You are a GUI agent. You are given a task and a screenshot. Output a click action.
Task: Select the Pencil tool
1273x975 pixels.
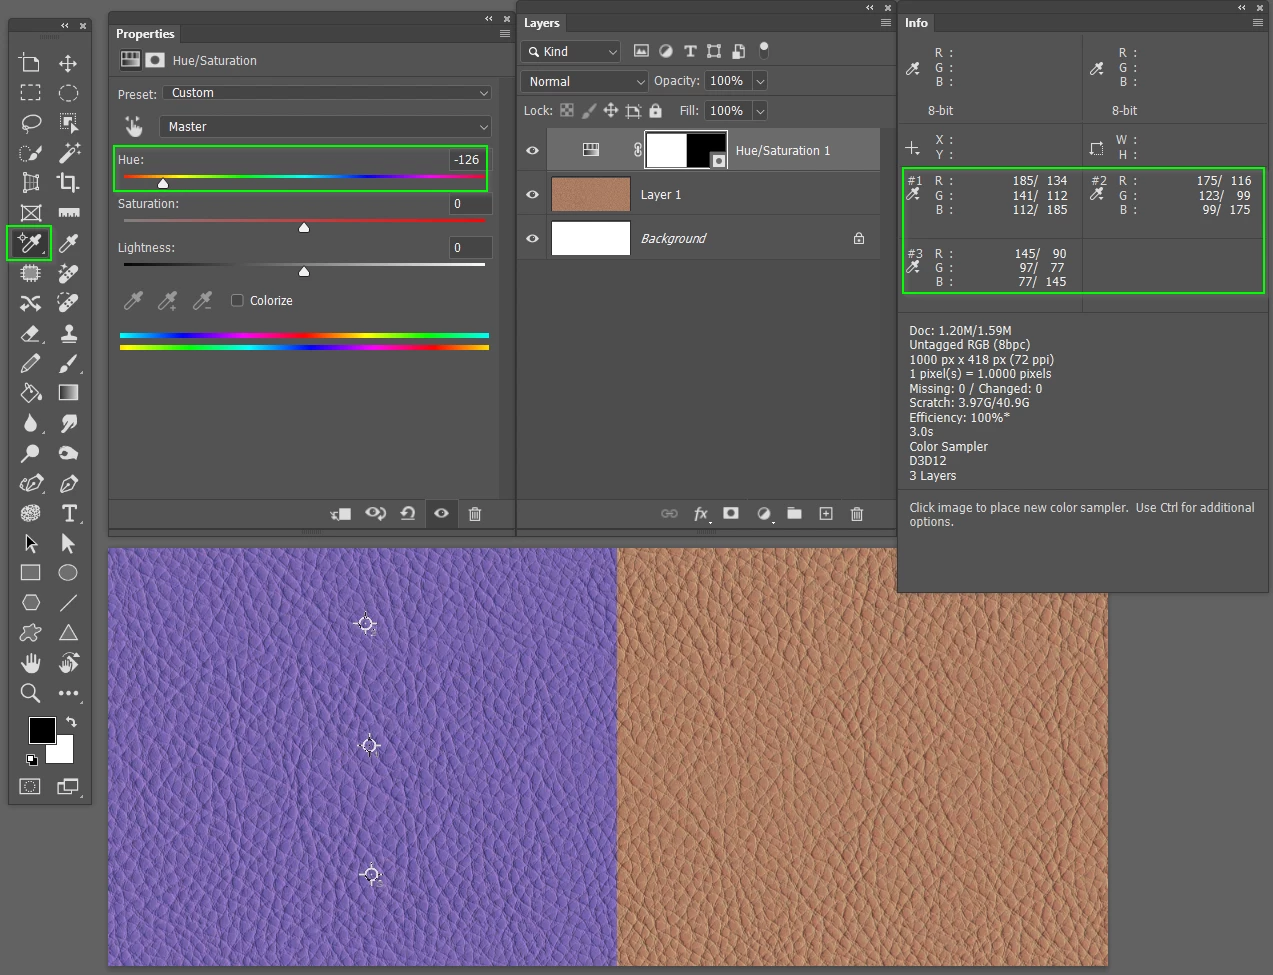(30, 363)
